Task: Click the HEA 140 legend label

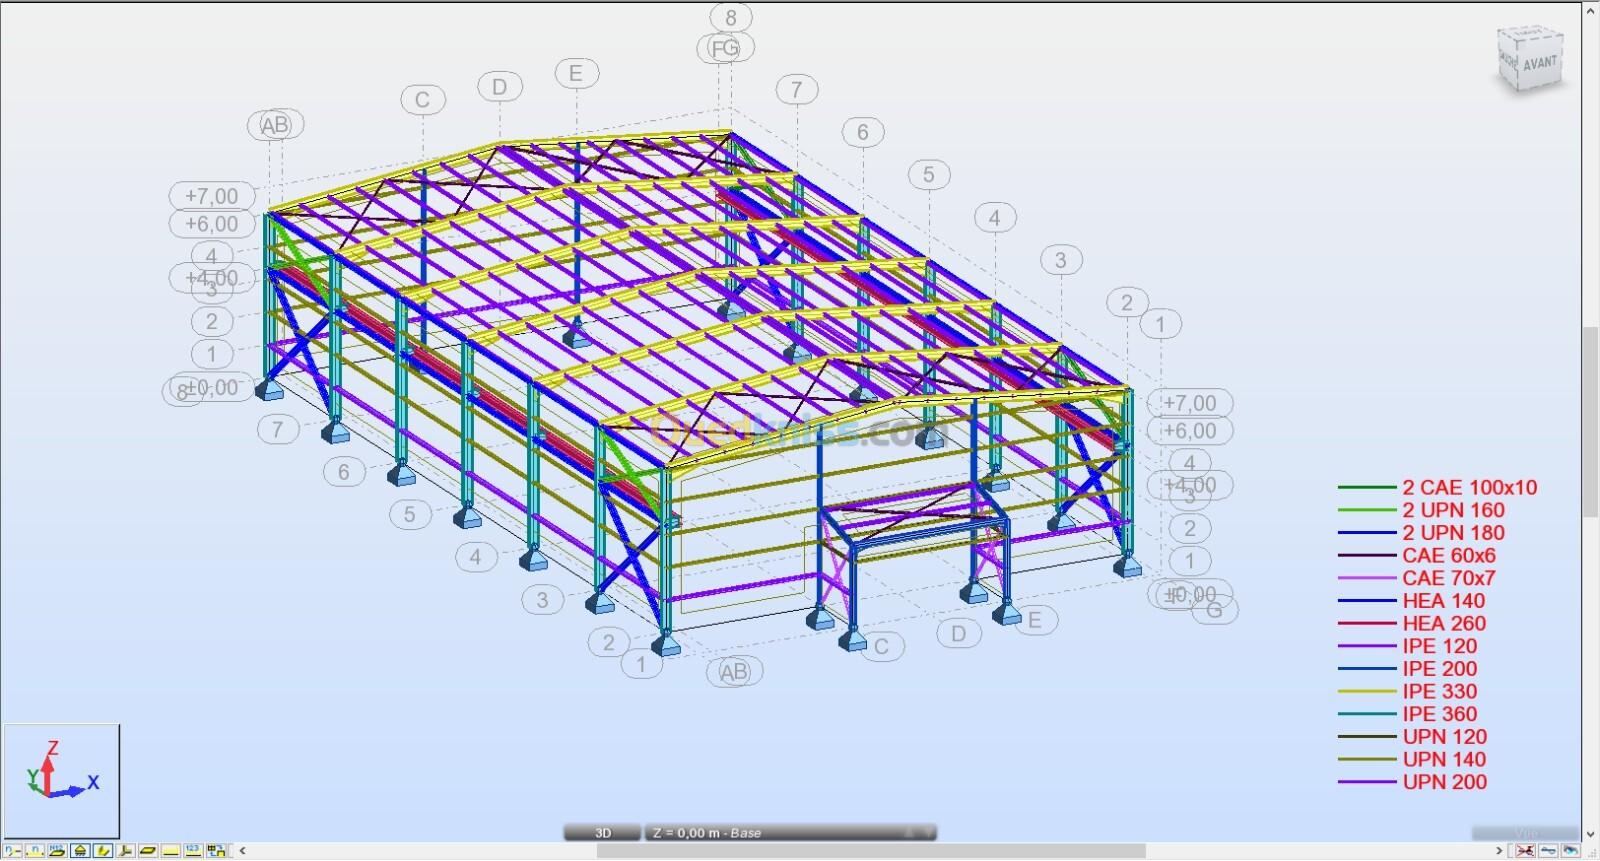Action: 1444,601
